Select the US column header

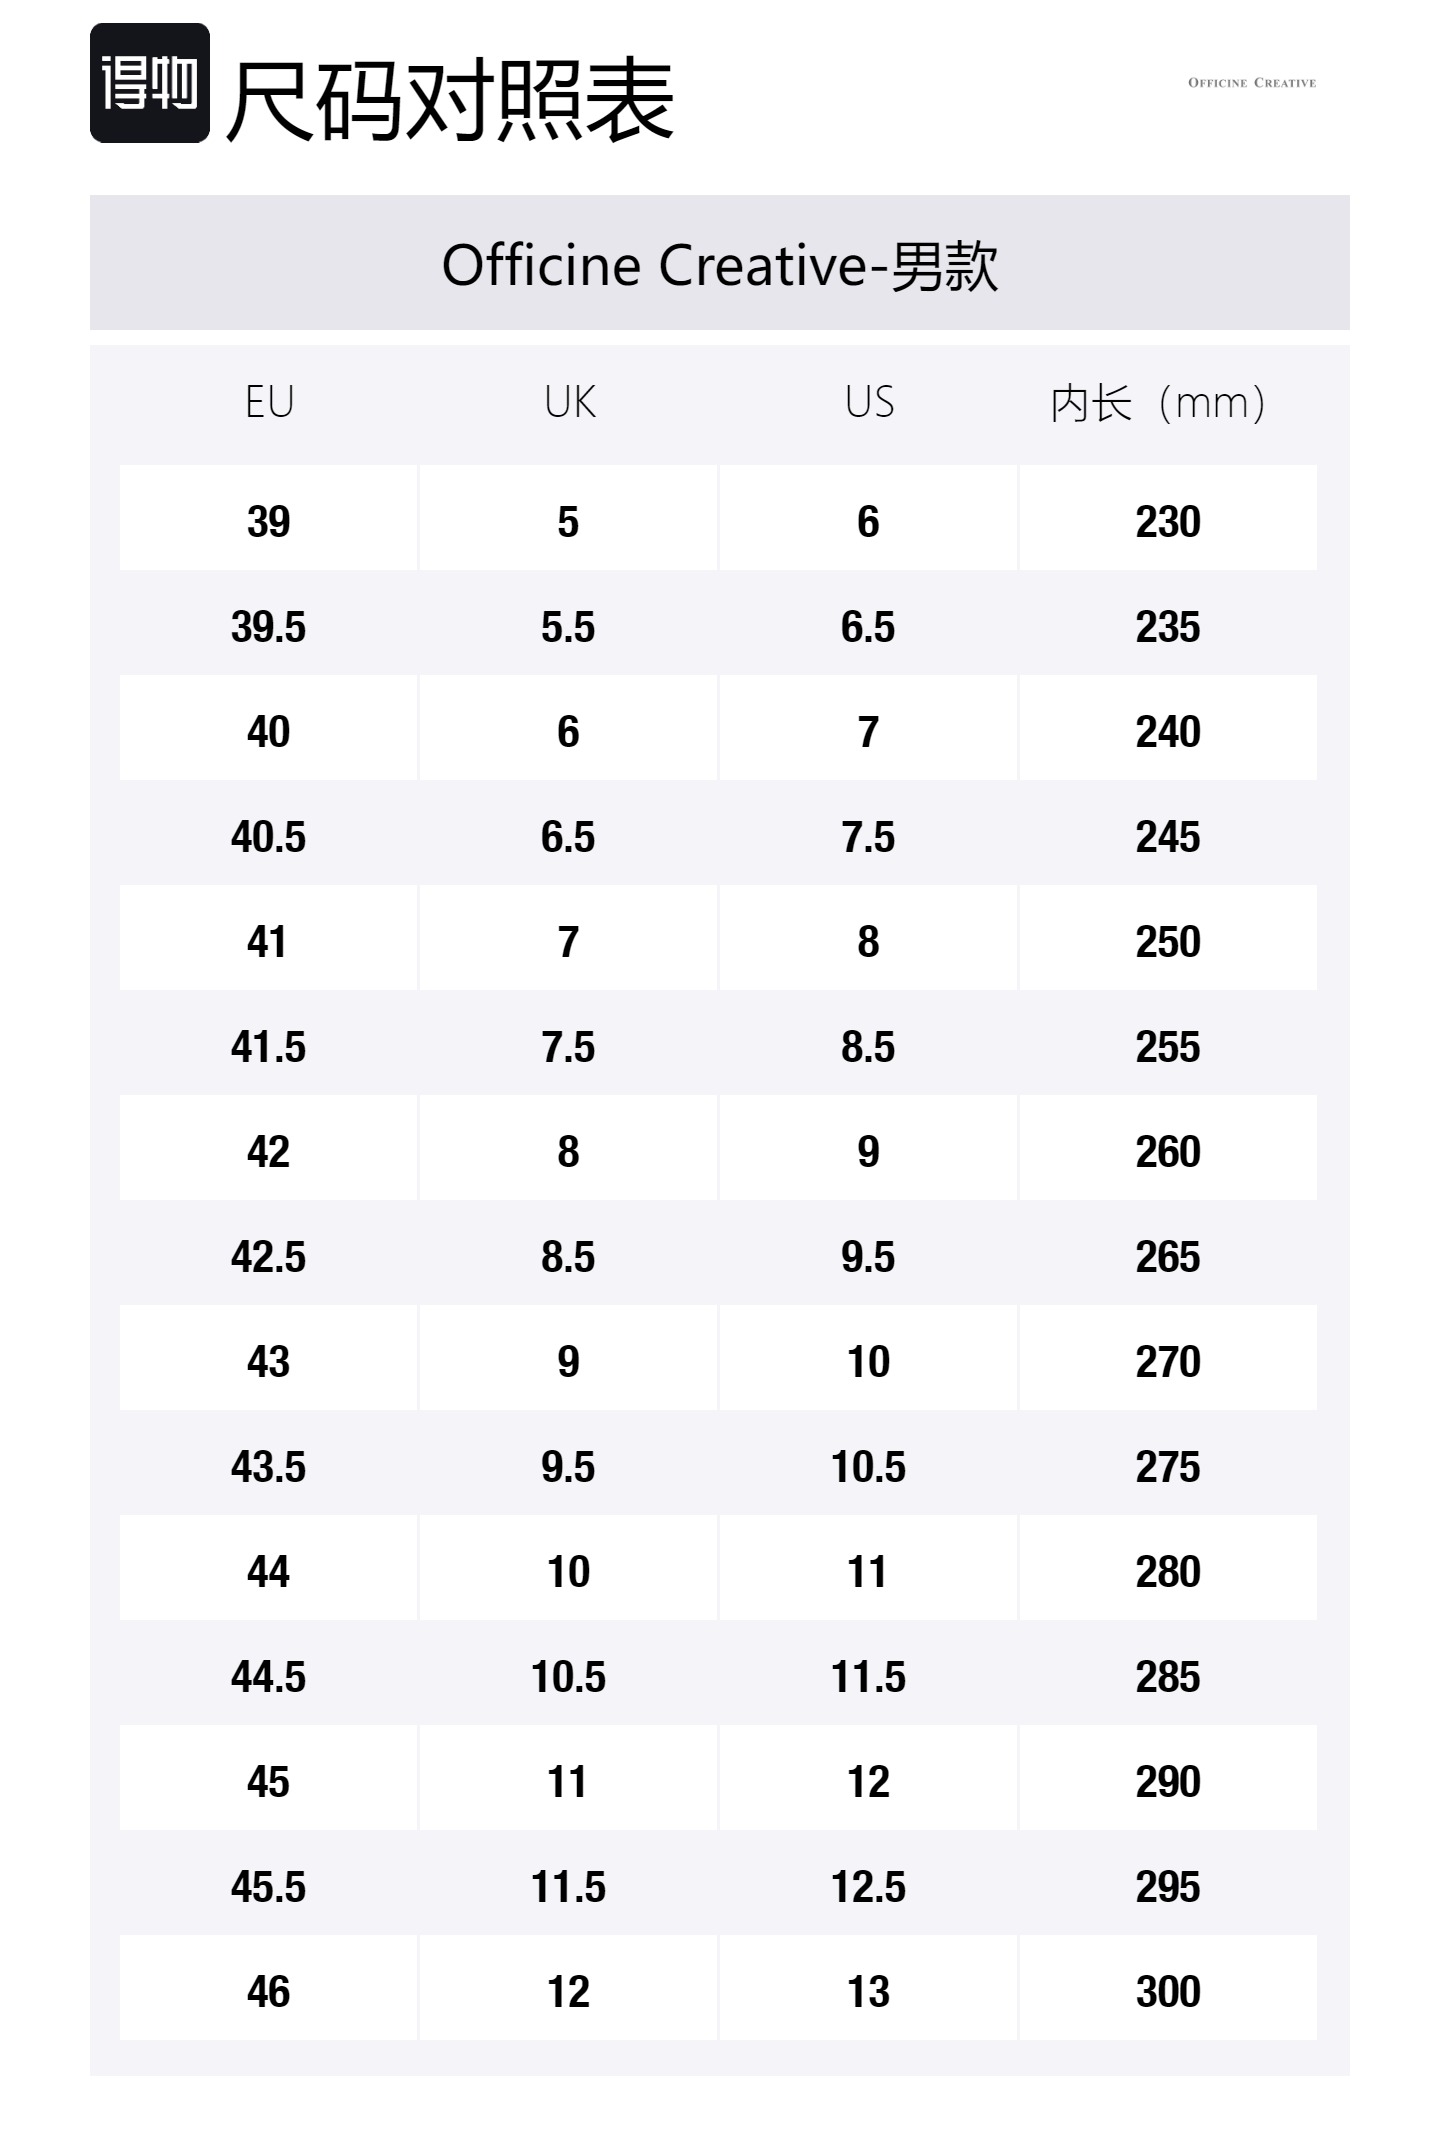pos(869,402)
